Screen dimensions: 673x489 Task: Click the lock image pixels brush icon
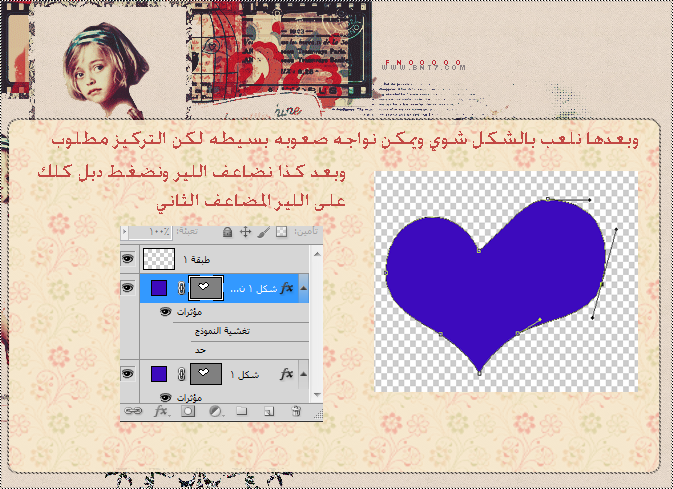(263, 232)
